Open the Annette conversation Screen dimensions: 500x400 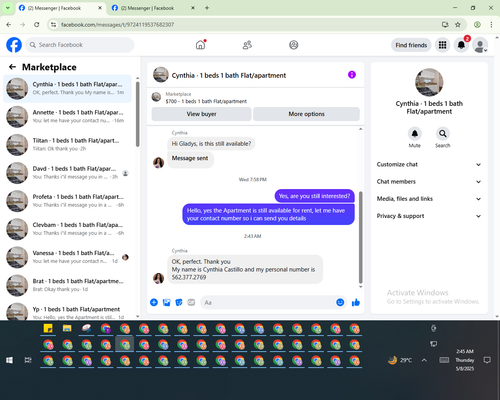[x=67, y=117]
